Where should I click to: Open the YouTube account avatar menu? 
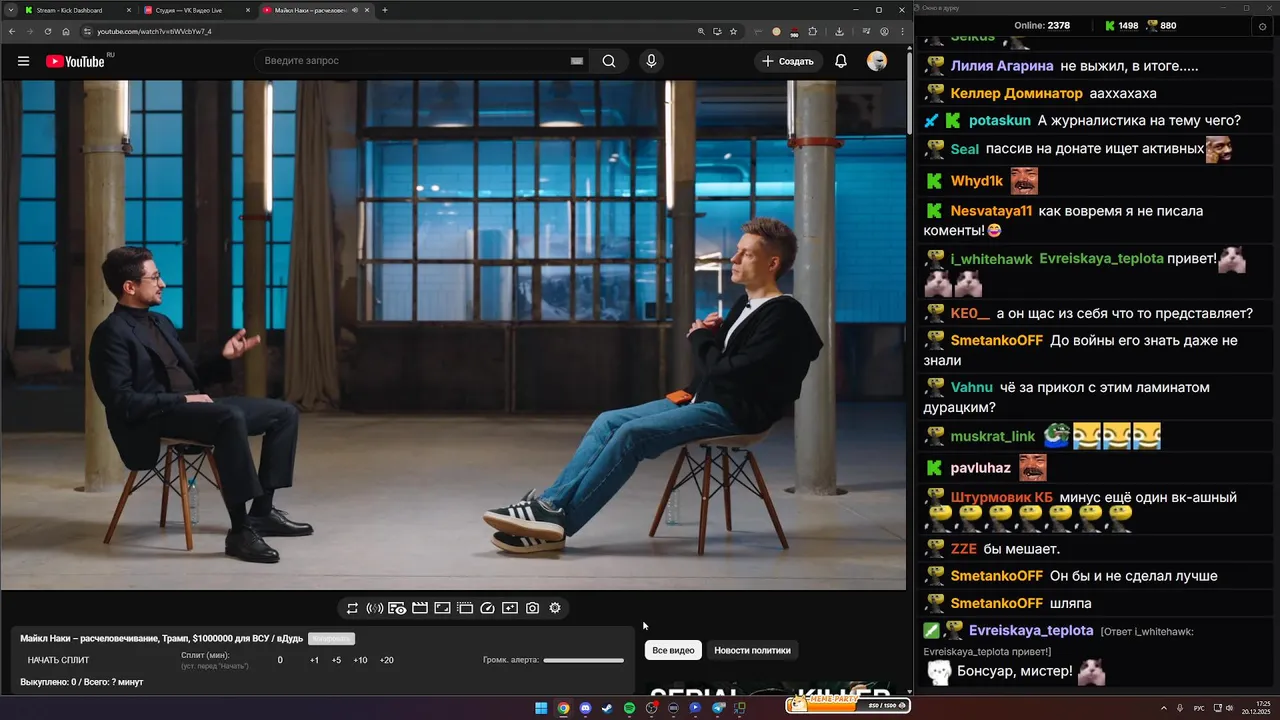(x=877, y=61)
